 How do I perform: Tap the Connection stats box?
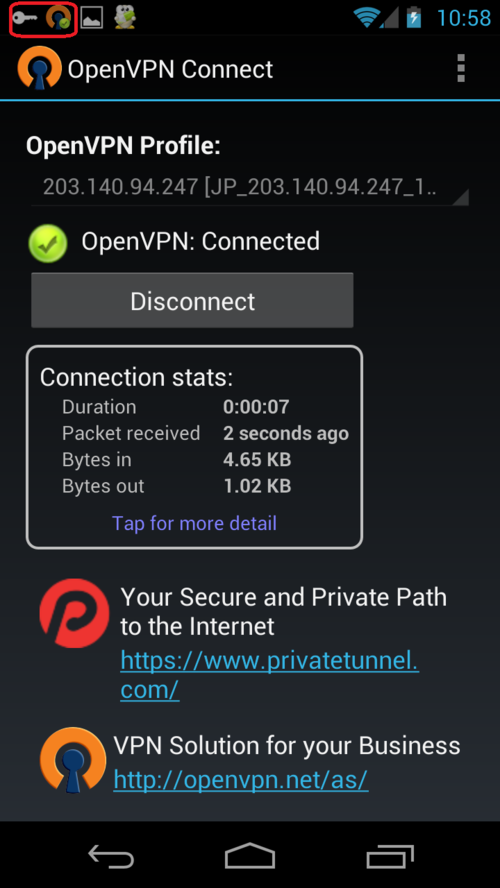194,447
